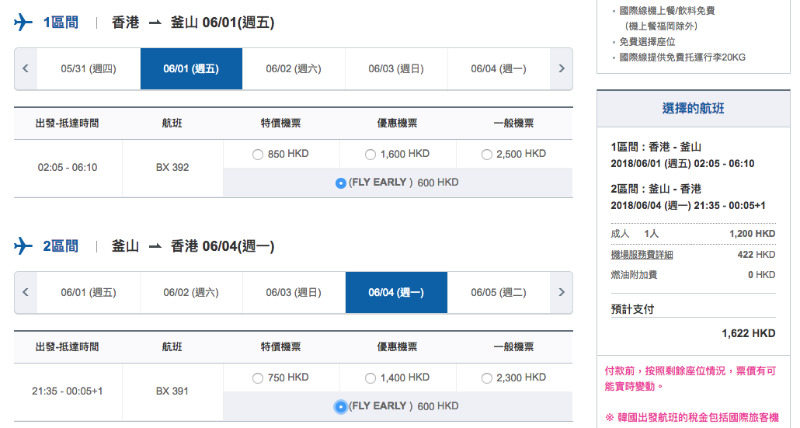
Task: Change outbound date to 06/03 (週日)
Action: [x=396, y=68]
